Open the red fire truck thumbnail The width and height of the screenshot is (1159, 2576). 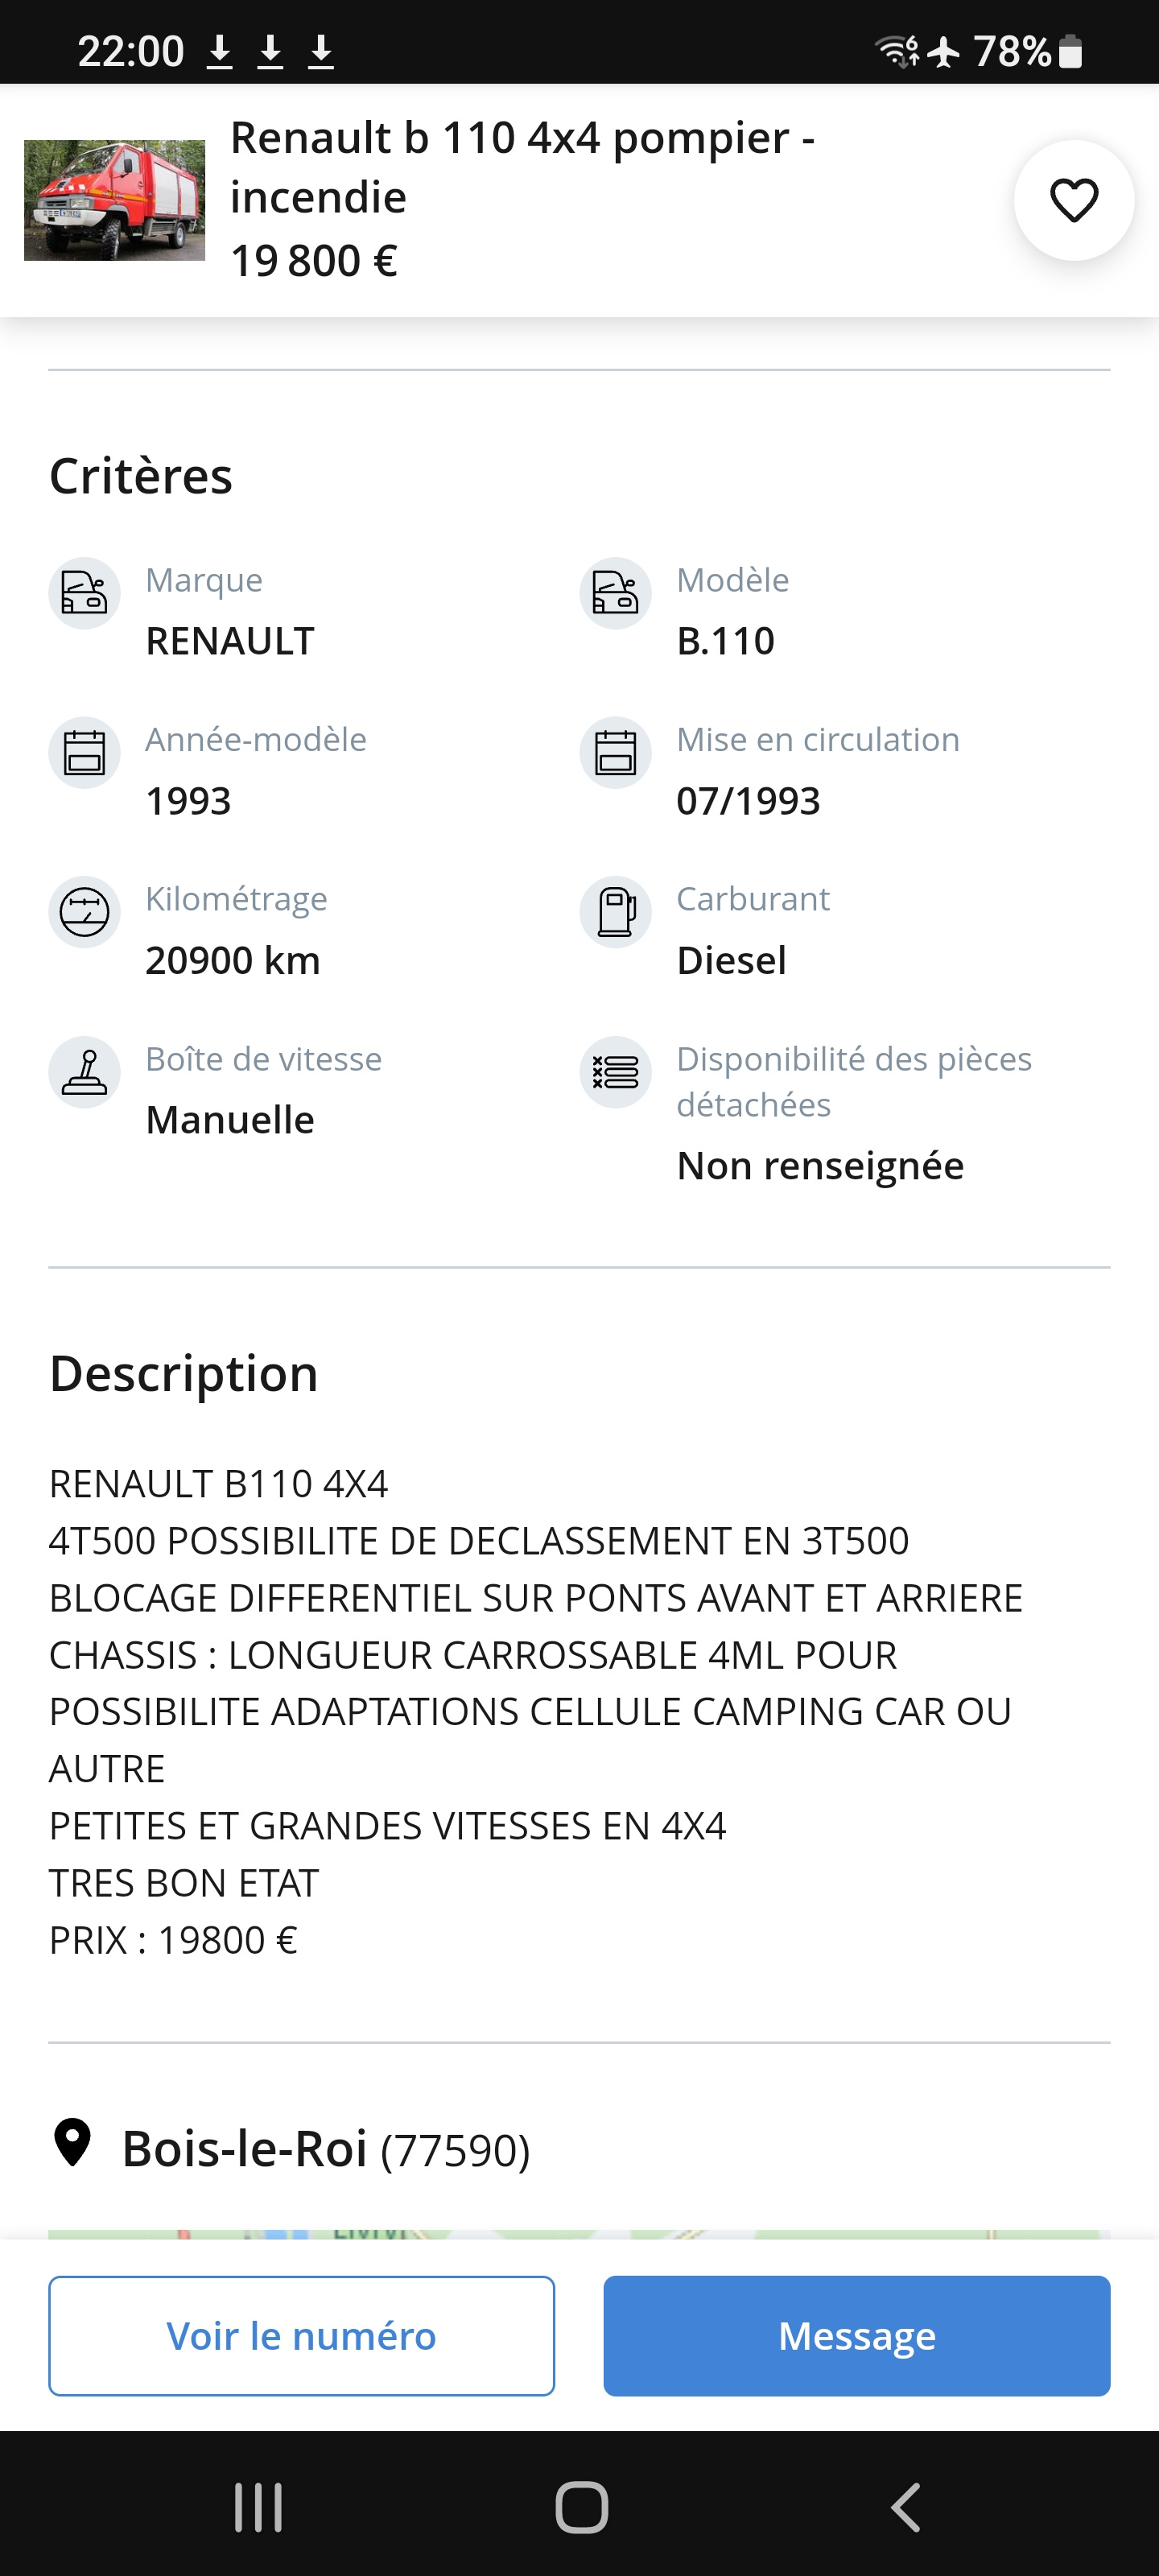pos(114,200)
